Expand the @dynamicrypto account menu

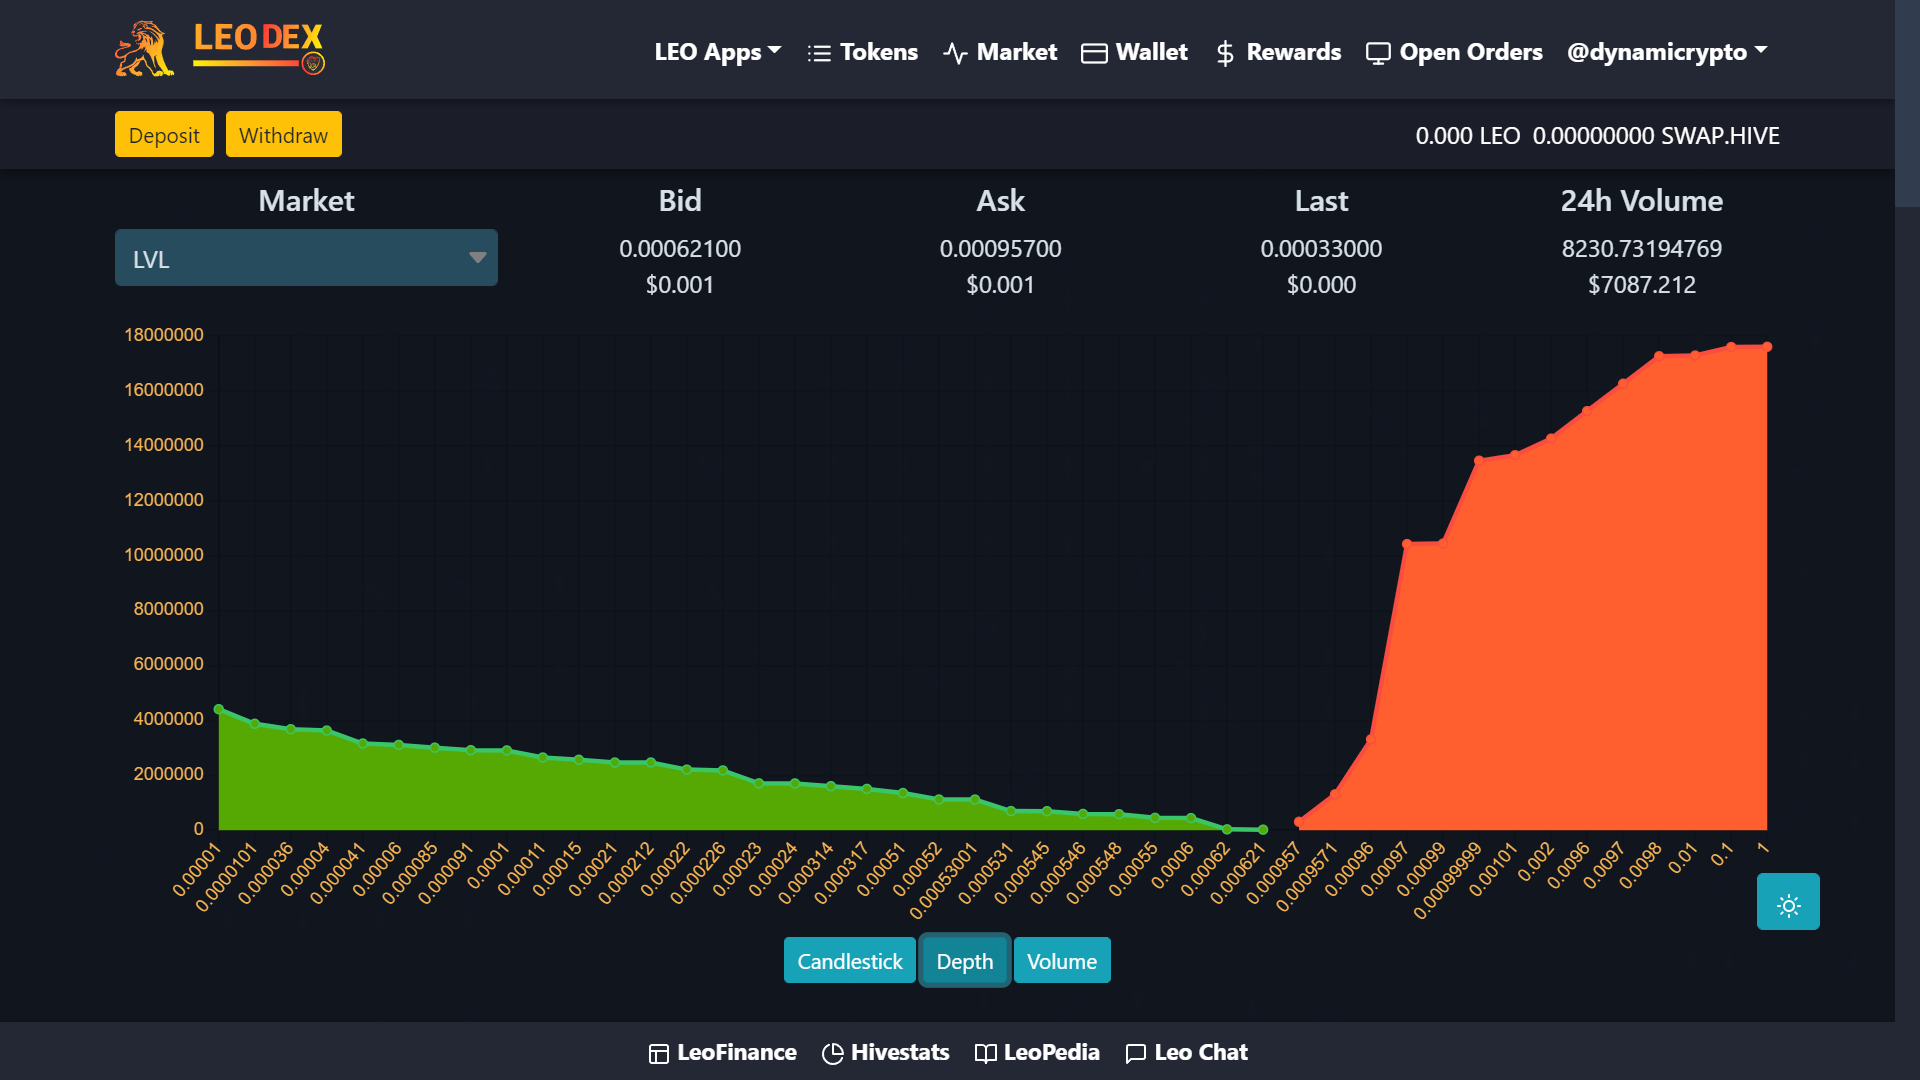click(1667, 52)
